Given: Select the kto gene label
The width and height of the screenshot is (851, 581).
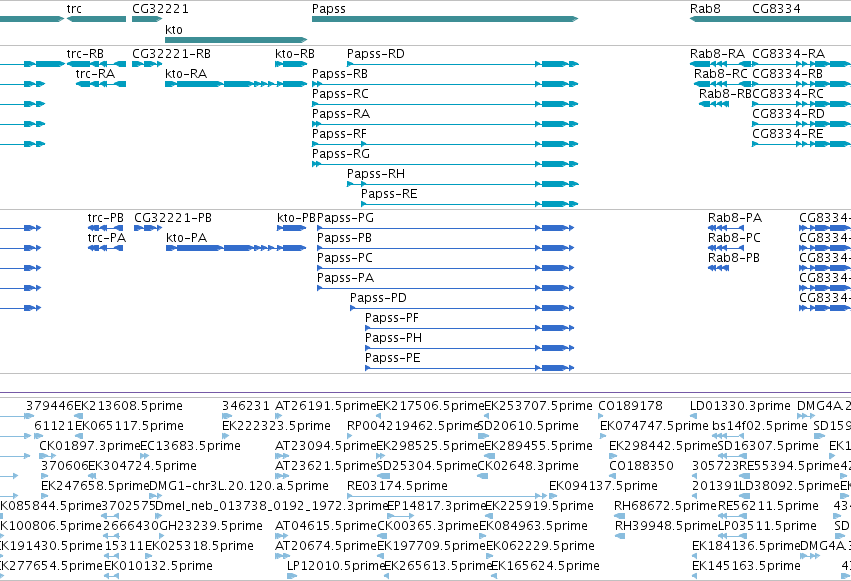Looking at the screenshot, I should click(174, 30).
